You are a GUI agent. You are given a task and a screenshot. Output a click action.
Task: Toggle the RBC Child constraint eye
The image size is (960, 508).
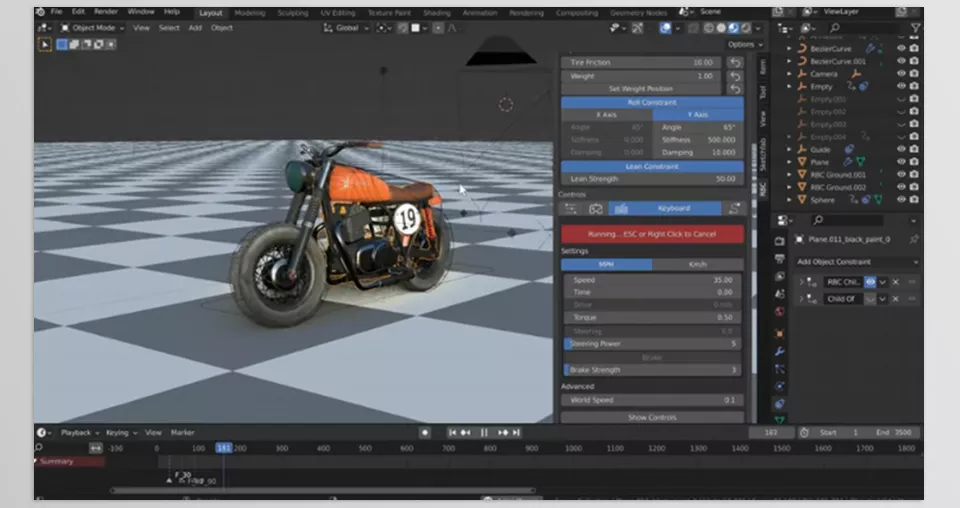[x=870, y=282]
